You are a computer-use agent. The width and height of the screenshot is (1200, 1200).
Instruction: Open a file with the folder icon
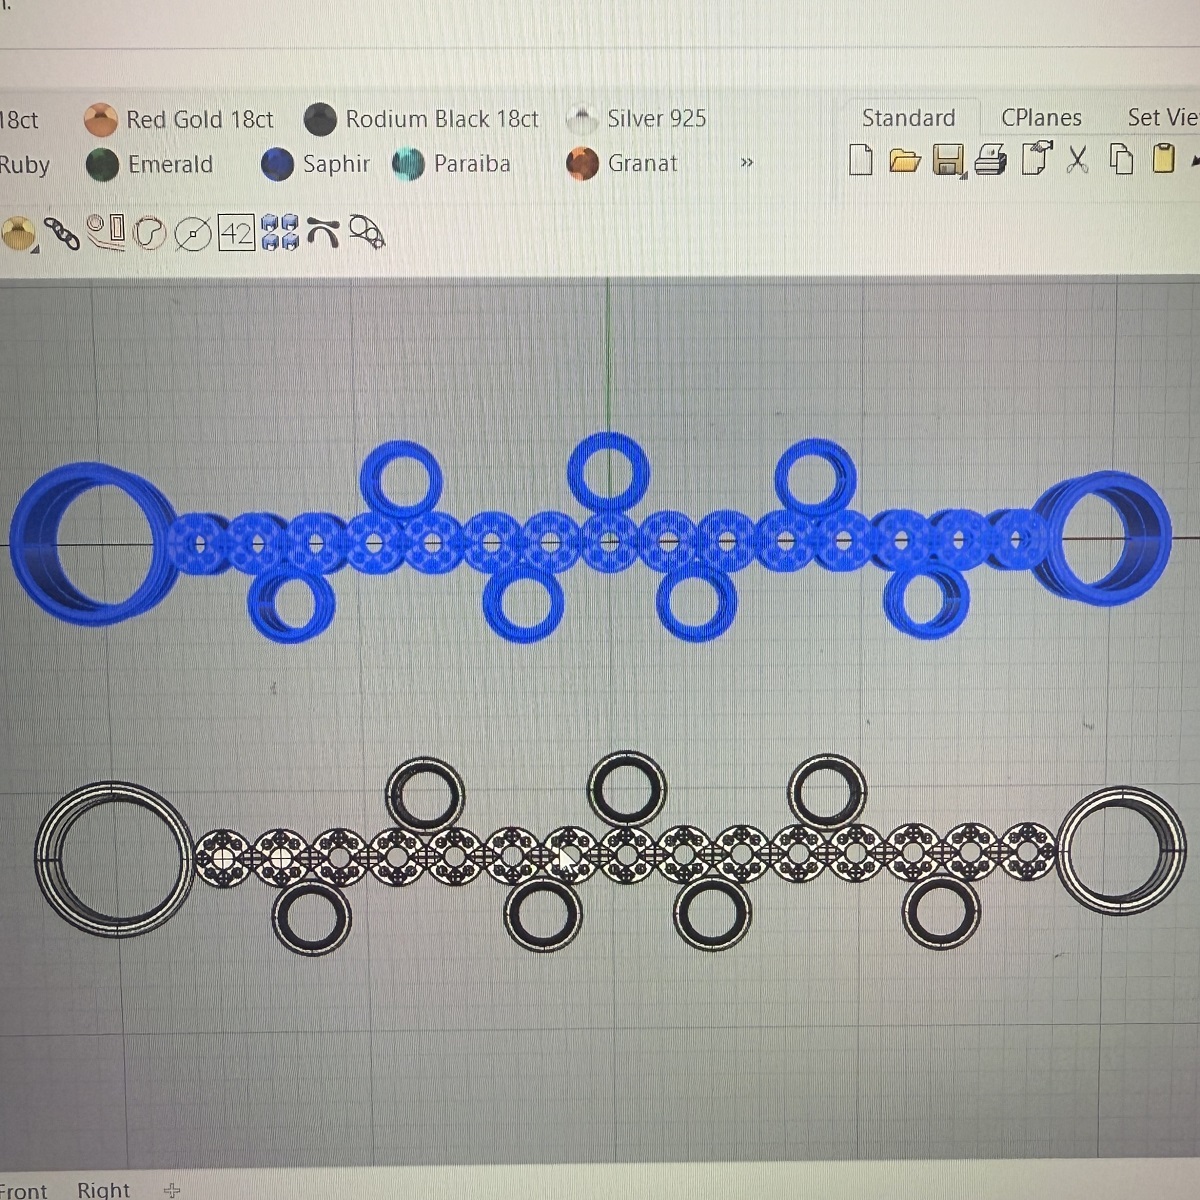(904, 160)
